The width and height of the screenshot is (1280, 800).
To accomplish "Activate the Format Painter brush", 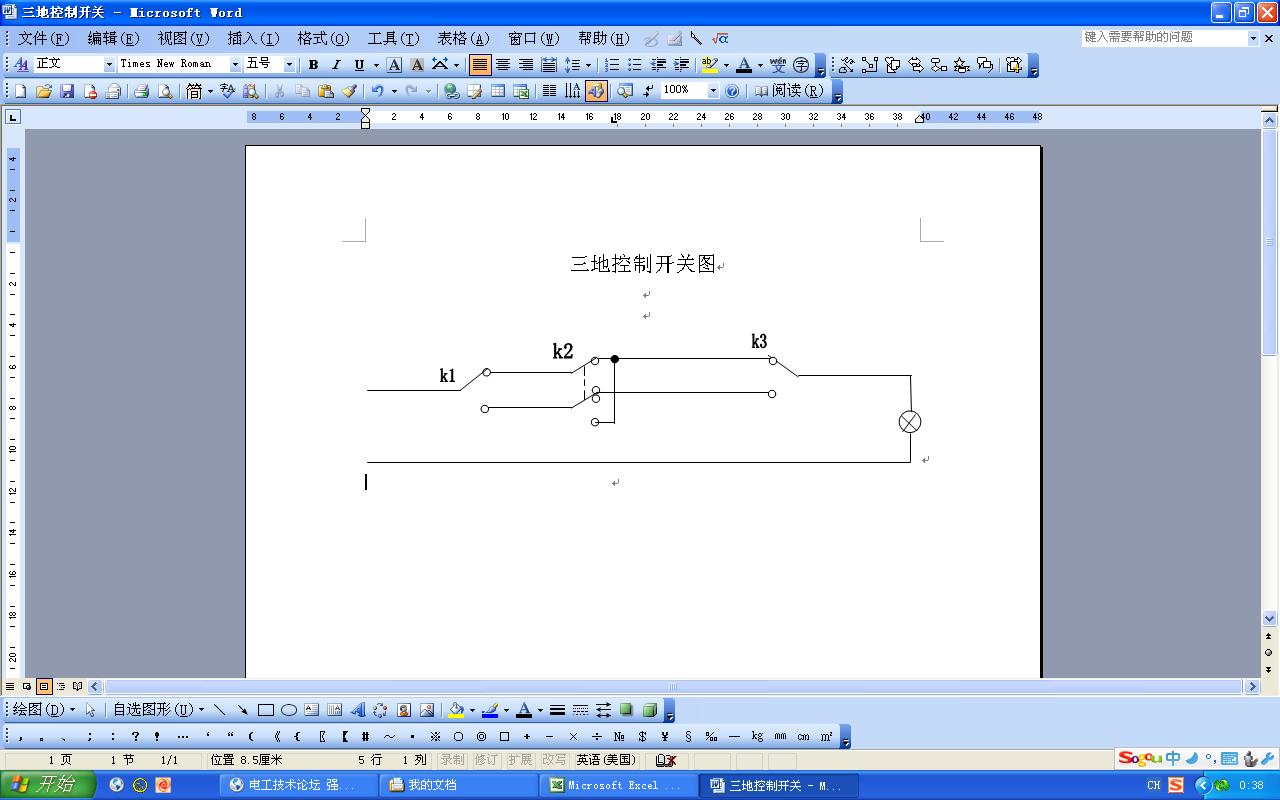I will click(349, 91).
